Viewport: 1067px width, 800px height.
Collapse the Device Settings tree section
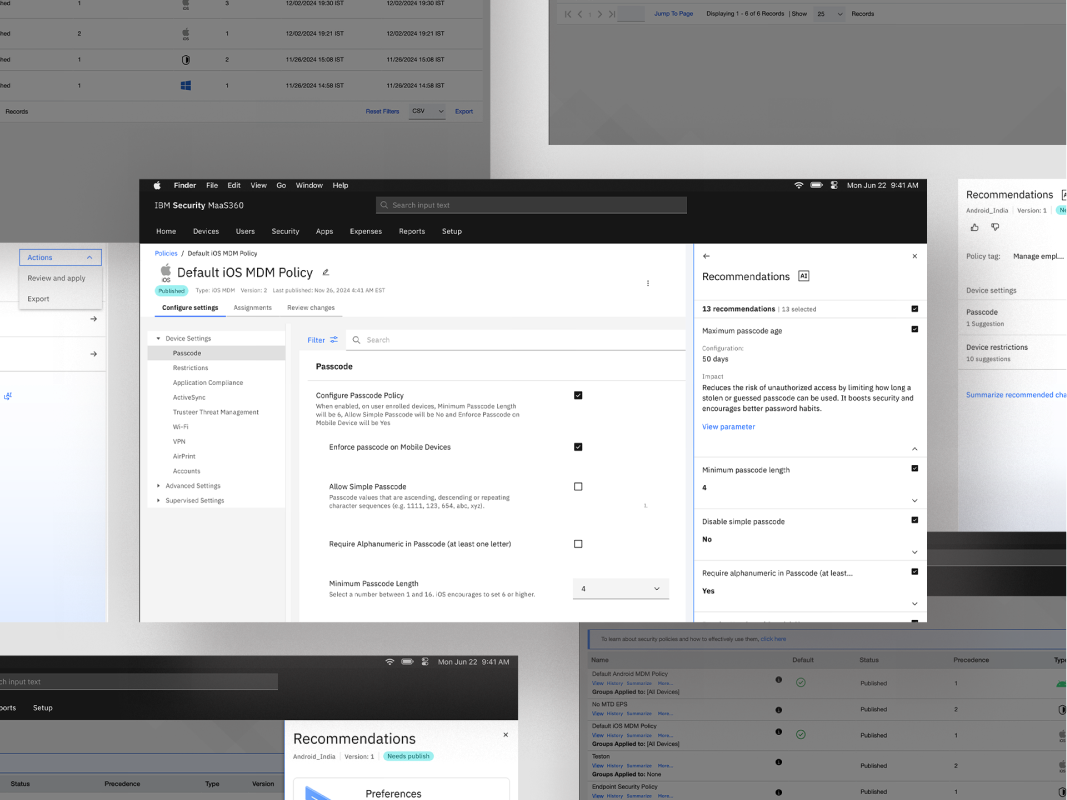pyautogui.click(x=158, y=339)
